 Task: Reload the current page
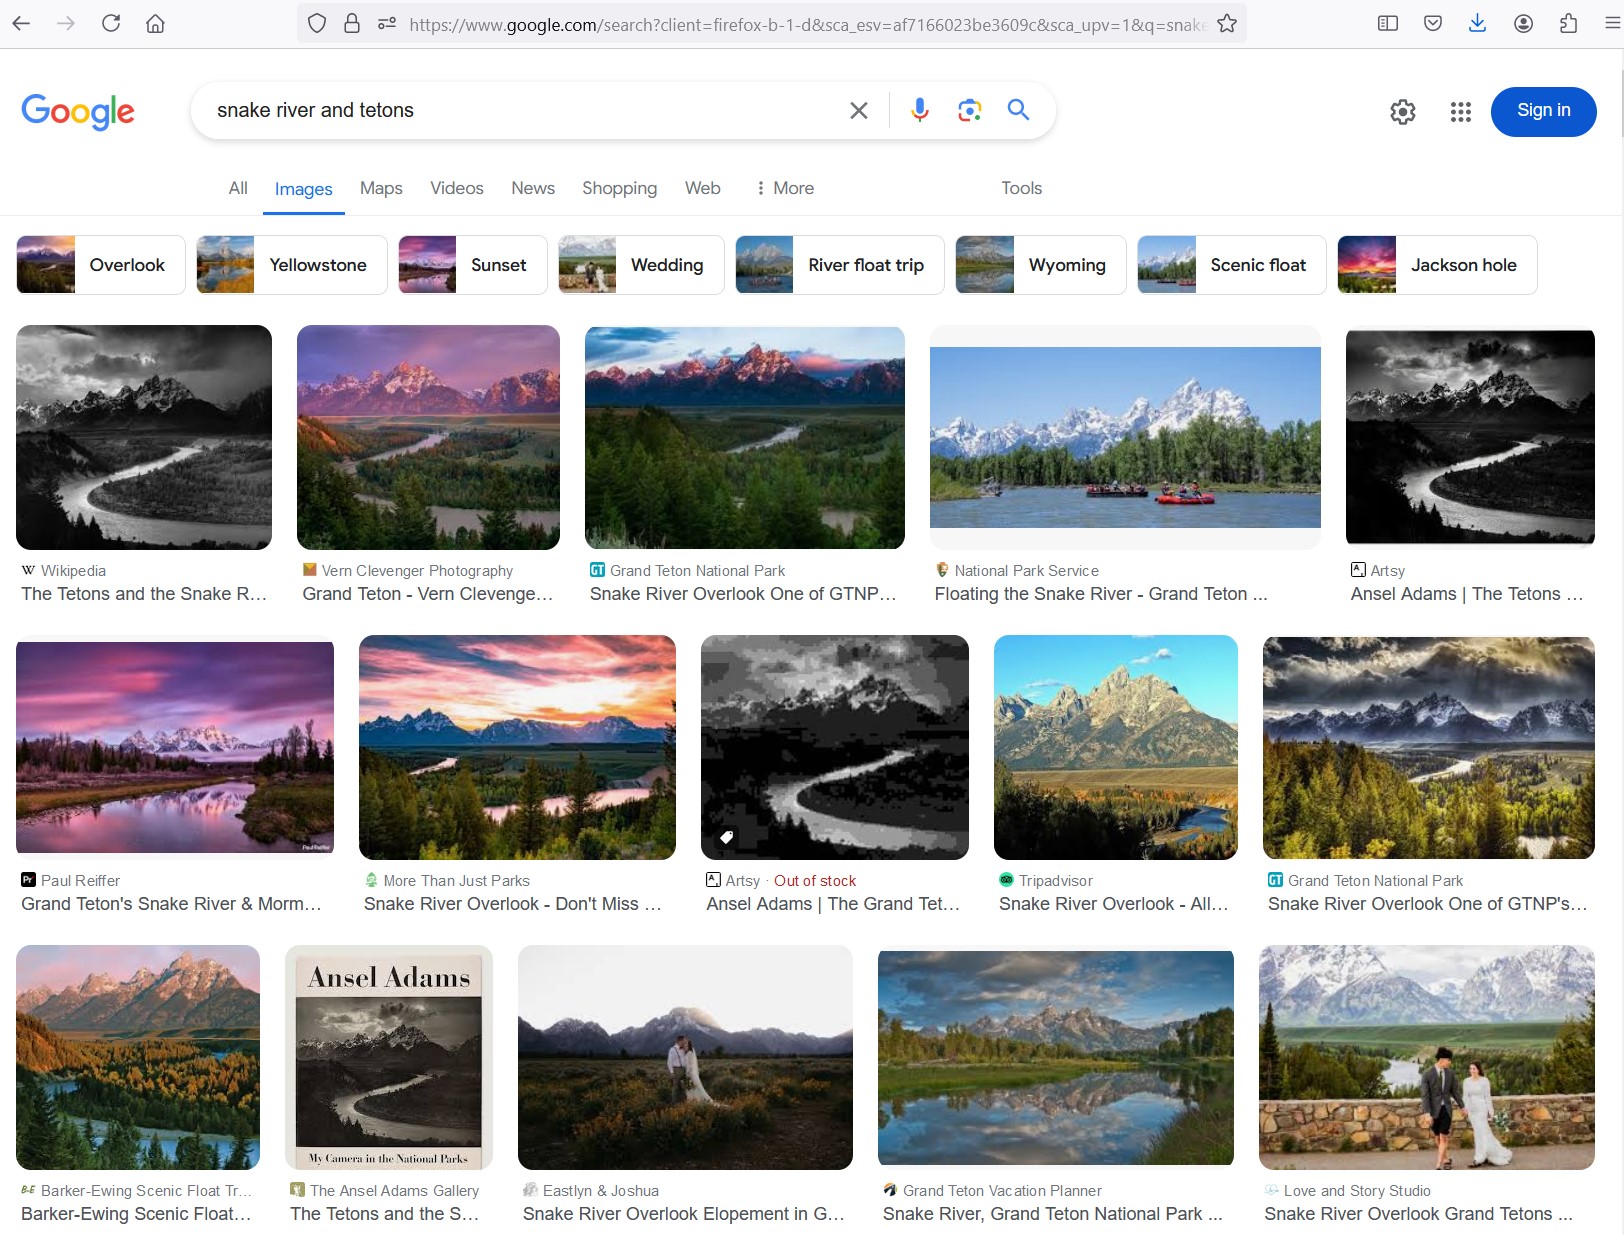(x=111, y=24)
